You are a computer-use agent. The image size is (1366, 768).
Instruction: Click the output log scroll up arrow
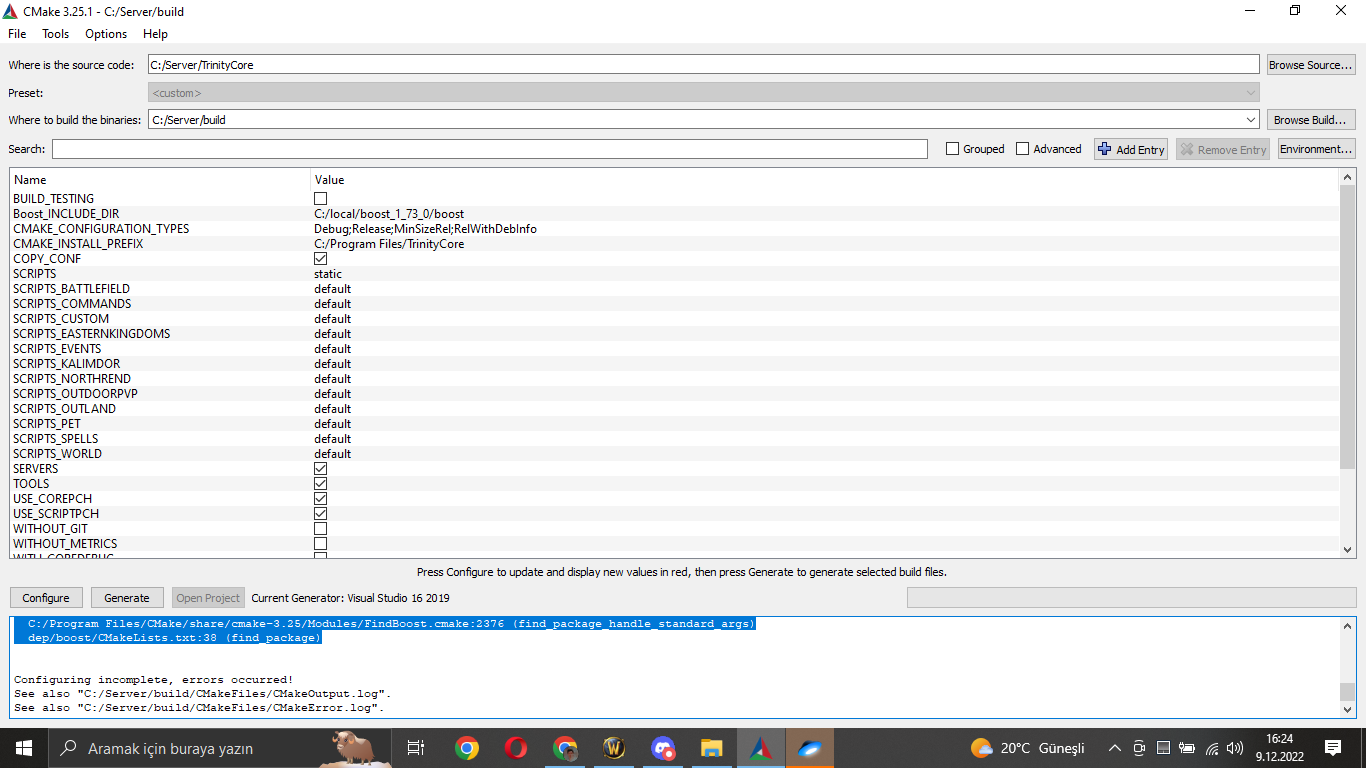[x=1348, y=625]
